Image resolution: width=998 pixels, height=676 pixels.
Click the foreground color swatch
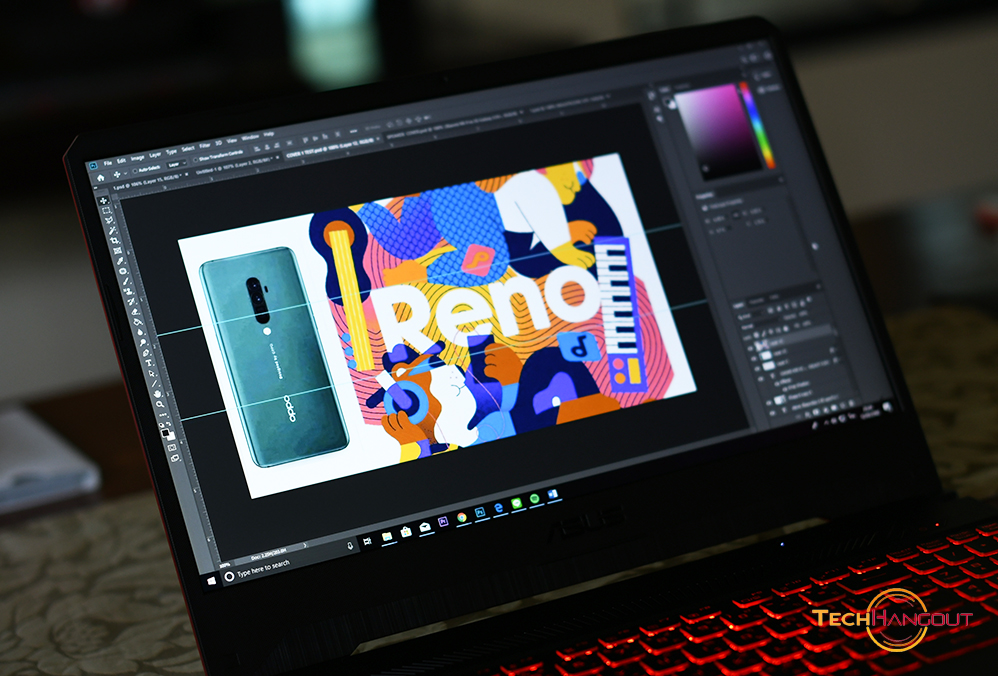[165, 433]
